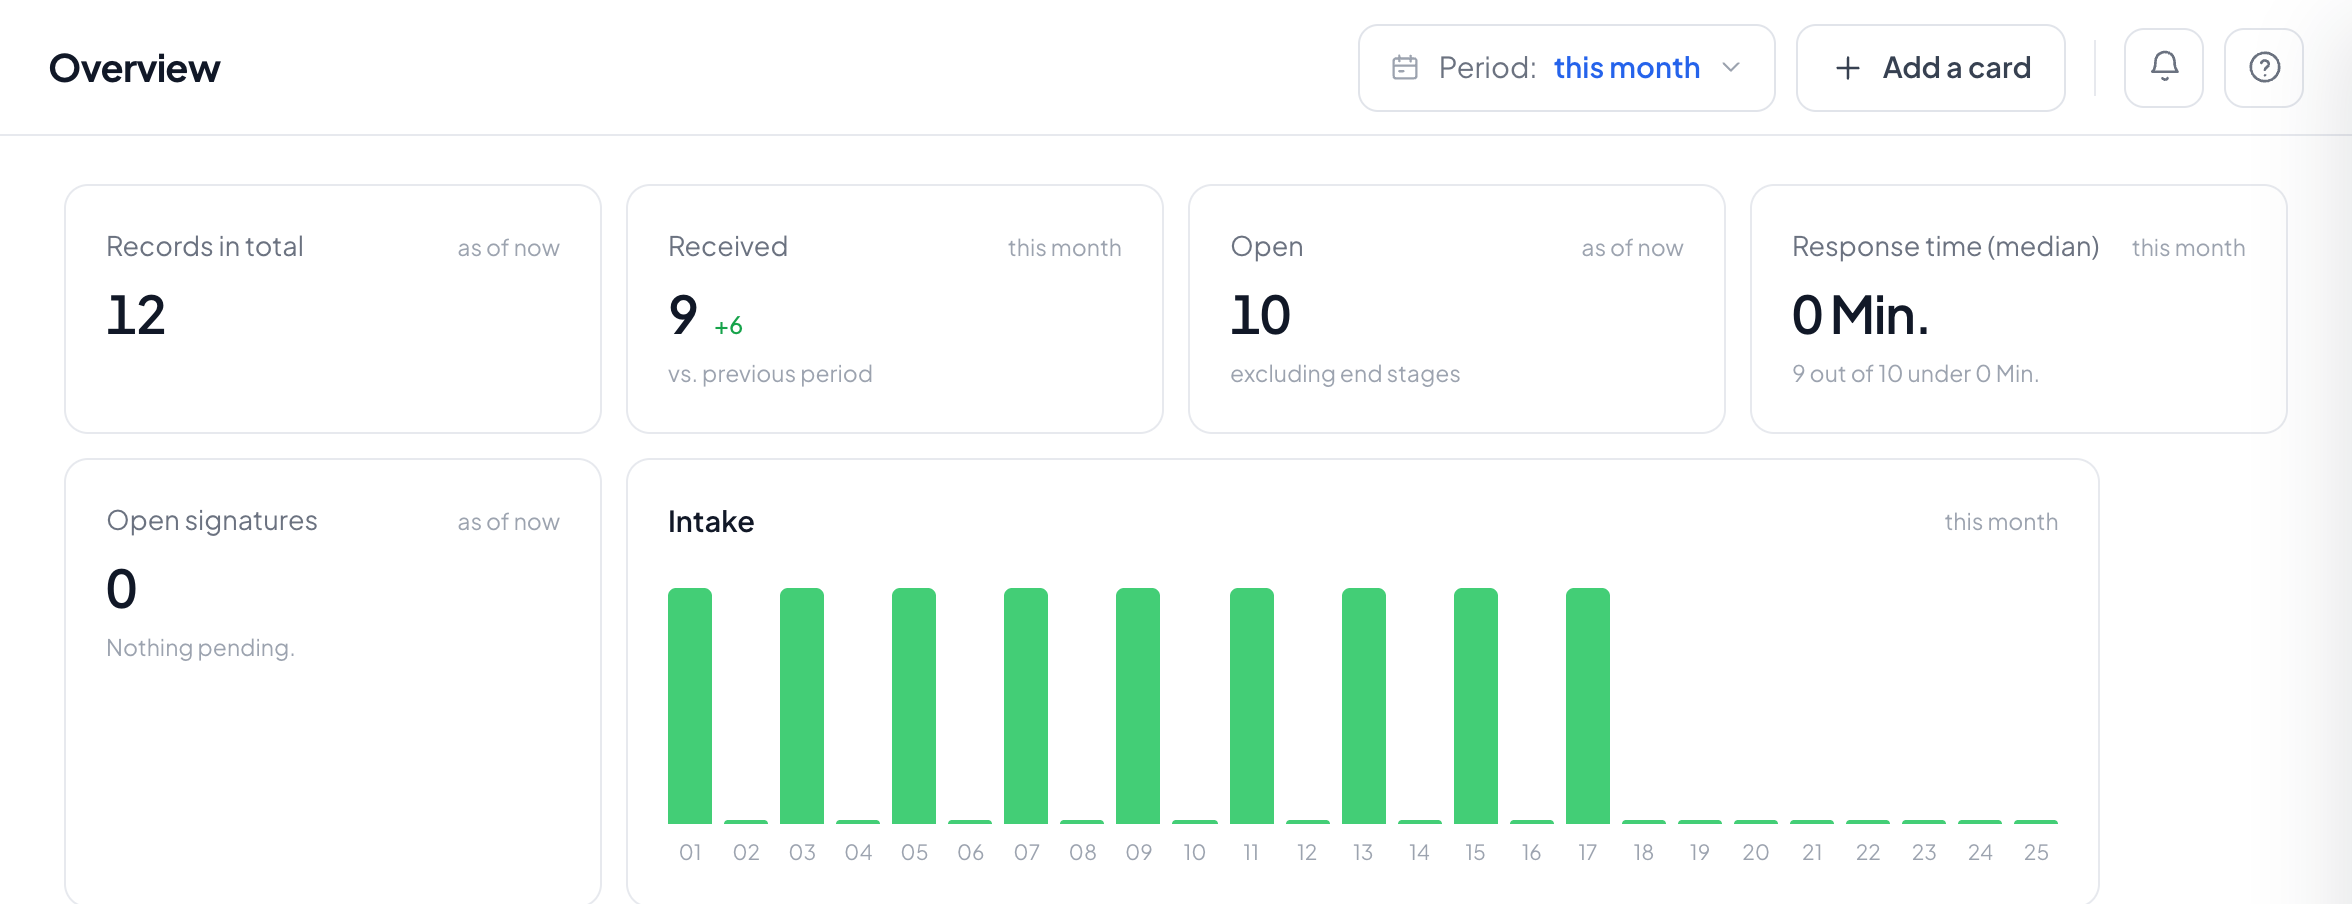Click the Intake bar for day 15
Screen dimensions: 2352x904
tap(1476, 706)
